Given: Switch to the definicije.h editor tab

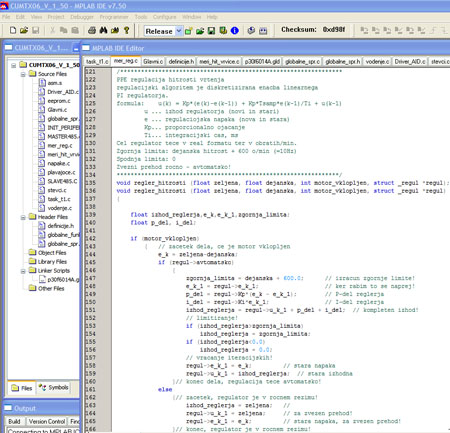Looking at the screenshot, I should [x=181, y=62].
